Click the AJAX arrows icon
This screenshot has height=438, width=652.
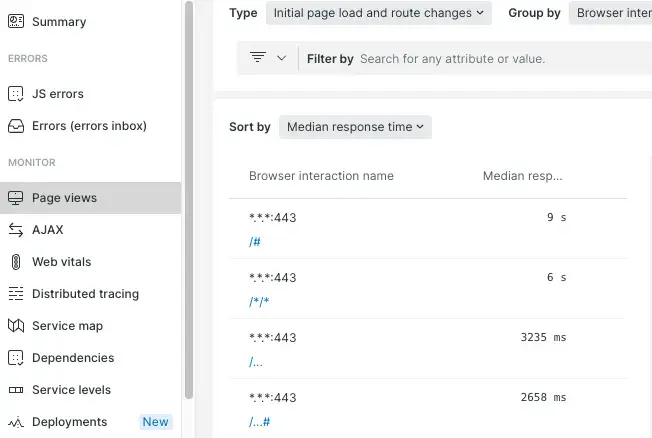pyautogui.click(x=15, y=230)
